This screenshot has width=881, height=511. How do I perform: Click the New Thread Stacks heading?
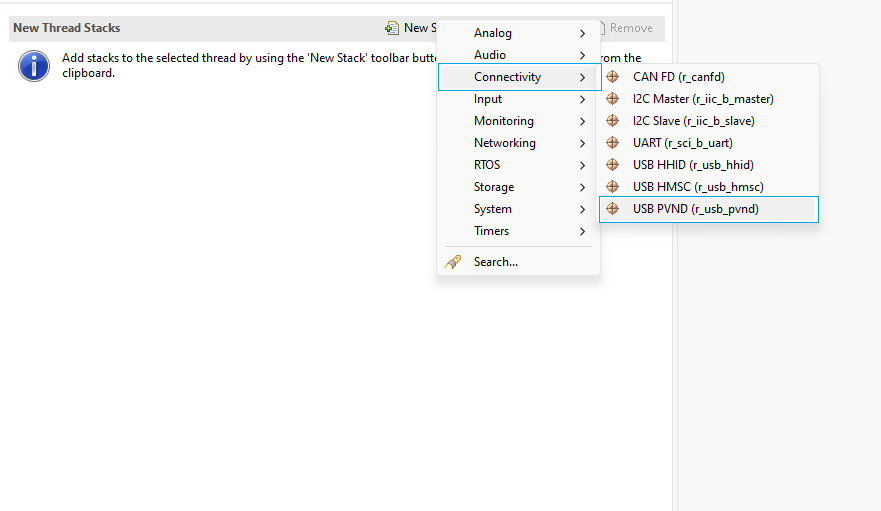(x=67, y=28)
